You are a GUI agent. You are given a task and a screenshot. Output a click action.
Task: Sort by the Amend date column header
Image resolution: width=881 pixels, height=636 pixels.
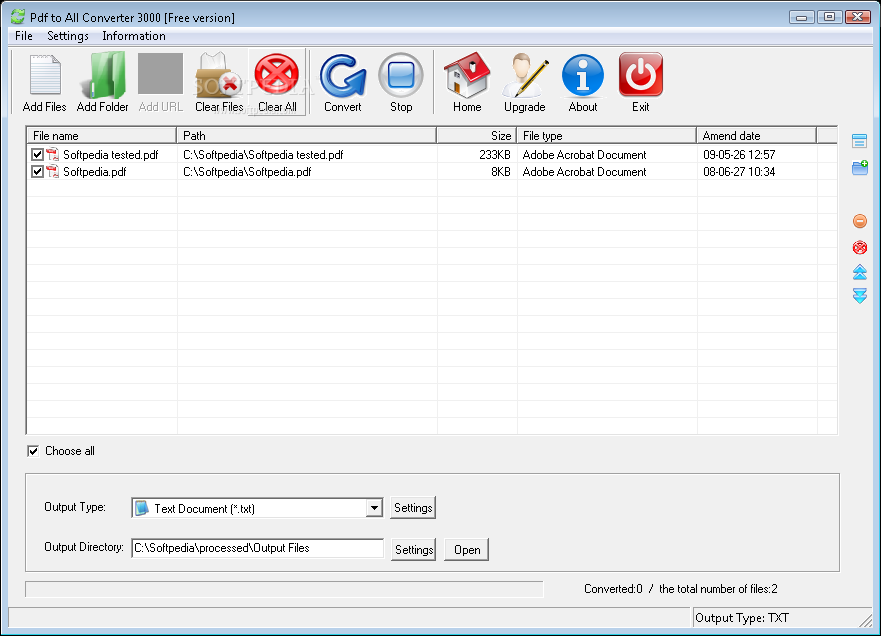click(x=756, y=135)
